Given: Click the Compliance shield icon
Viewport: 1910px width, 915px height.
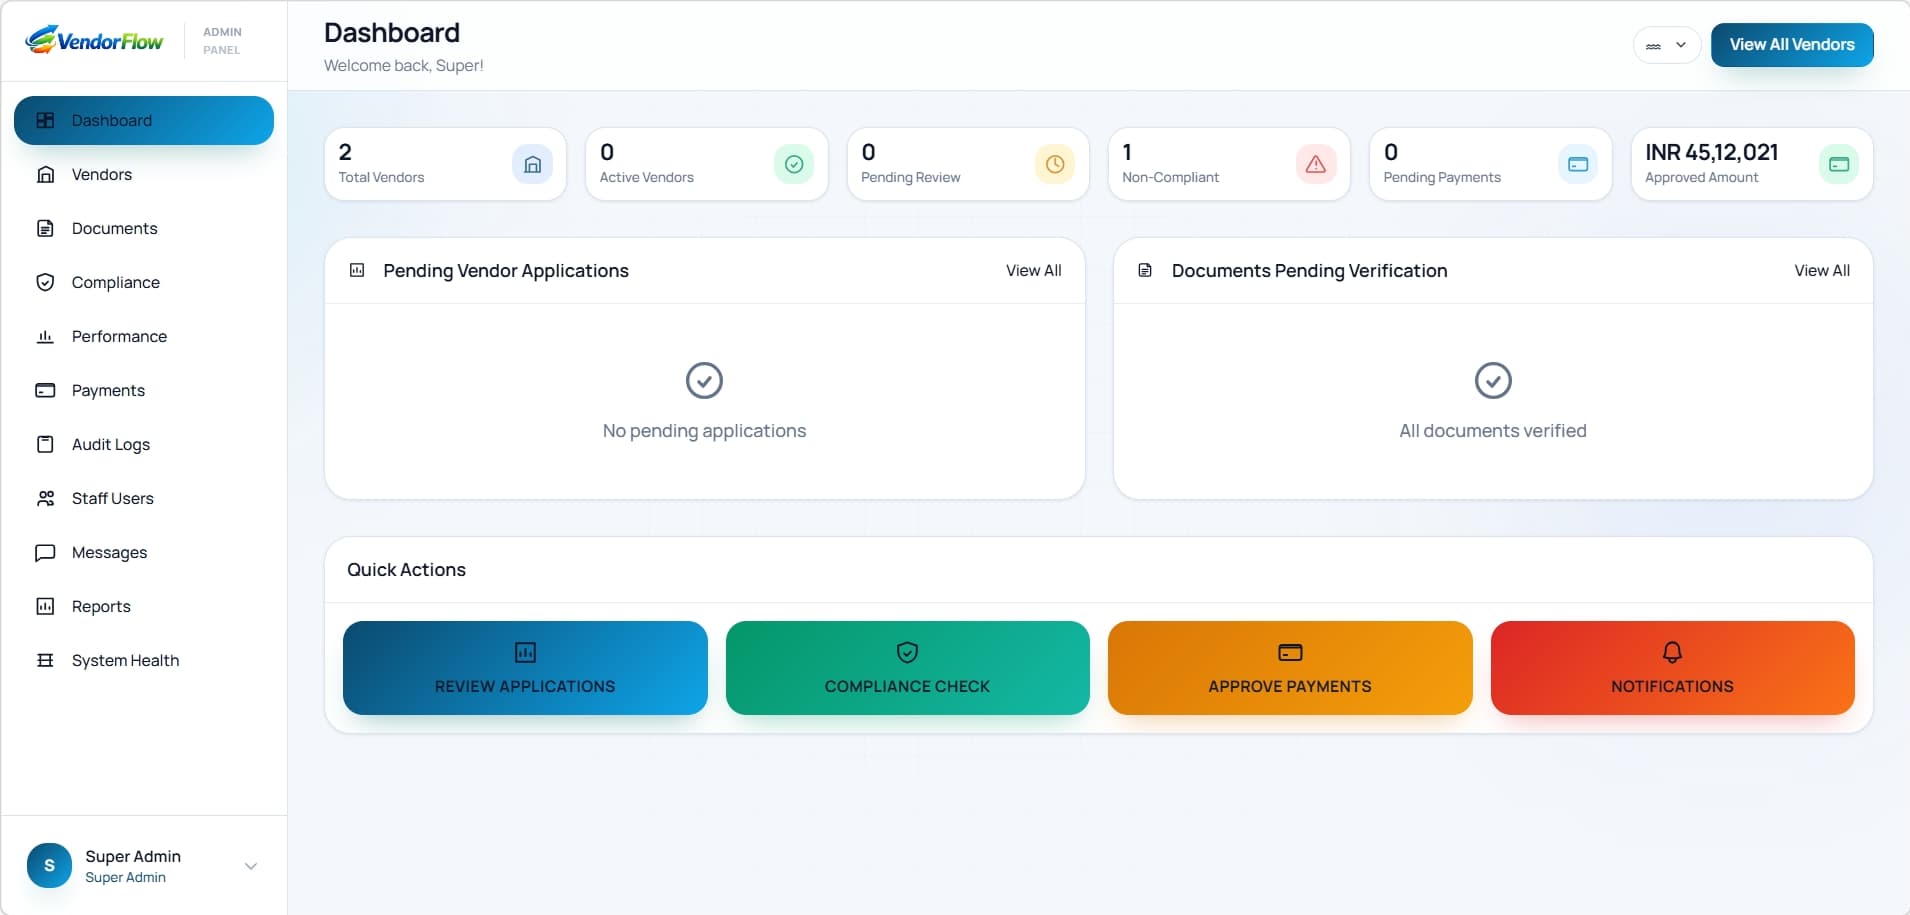Looking at the screenshot, I should click(x=46, y=282).
